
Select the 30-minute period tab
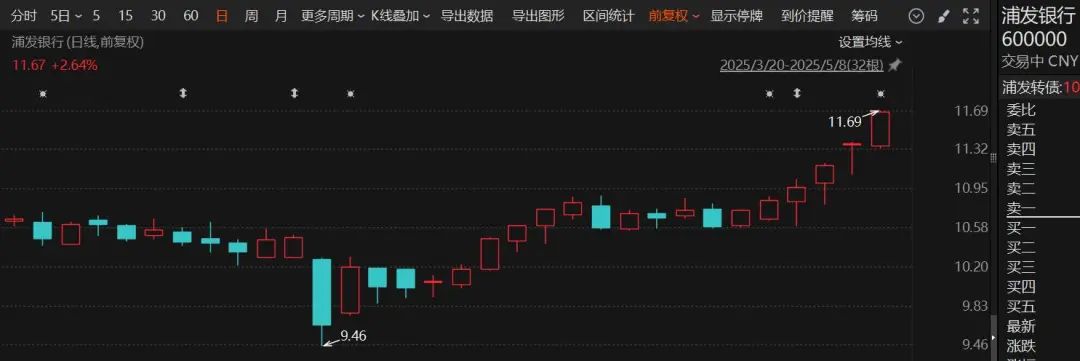pos(158,15)
